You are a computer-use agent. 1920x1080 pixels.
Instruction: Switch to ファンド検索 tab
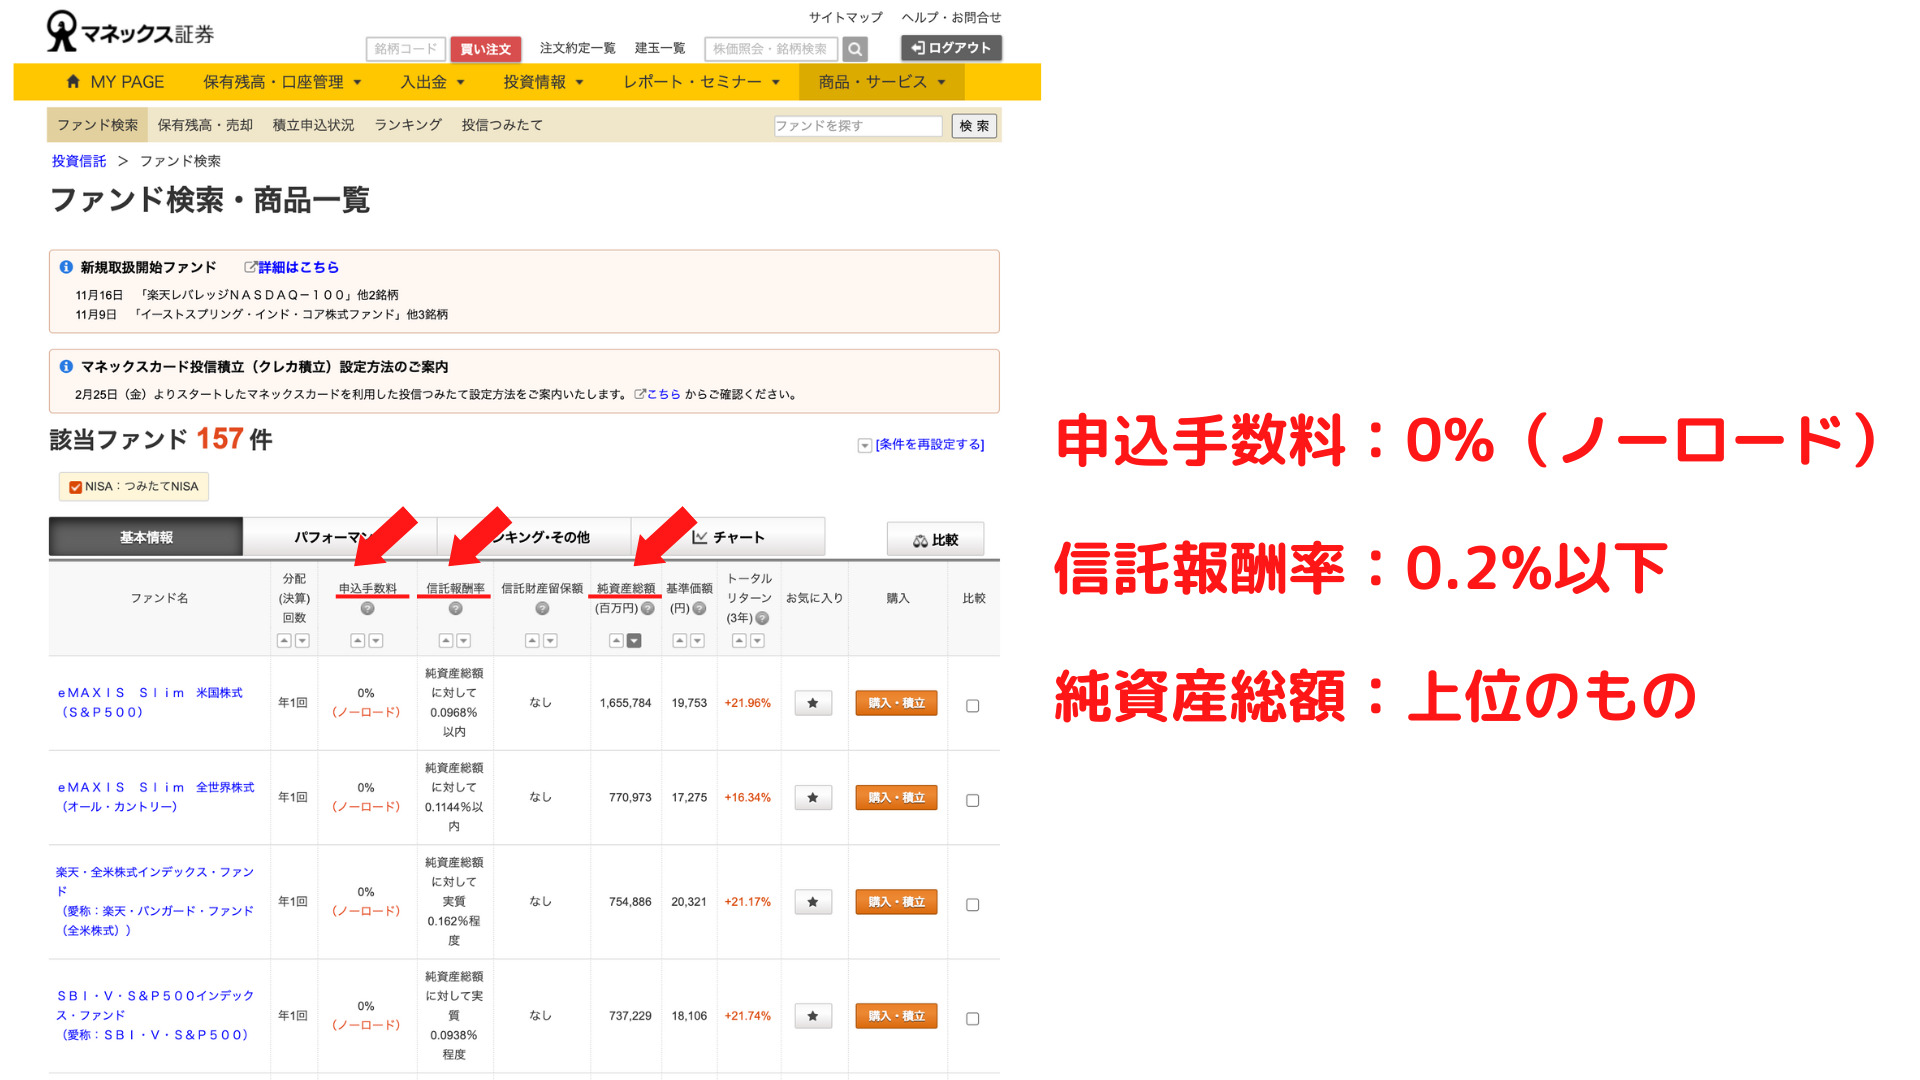[97, 125]
